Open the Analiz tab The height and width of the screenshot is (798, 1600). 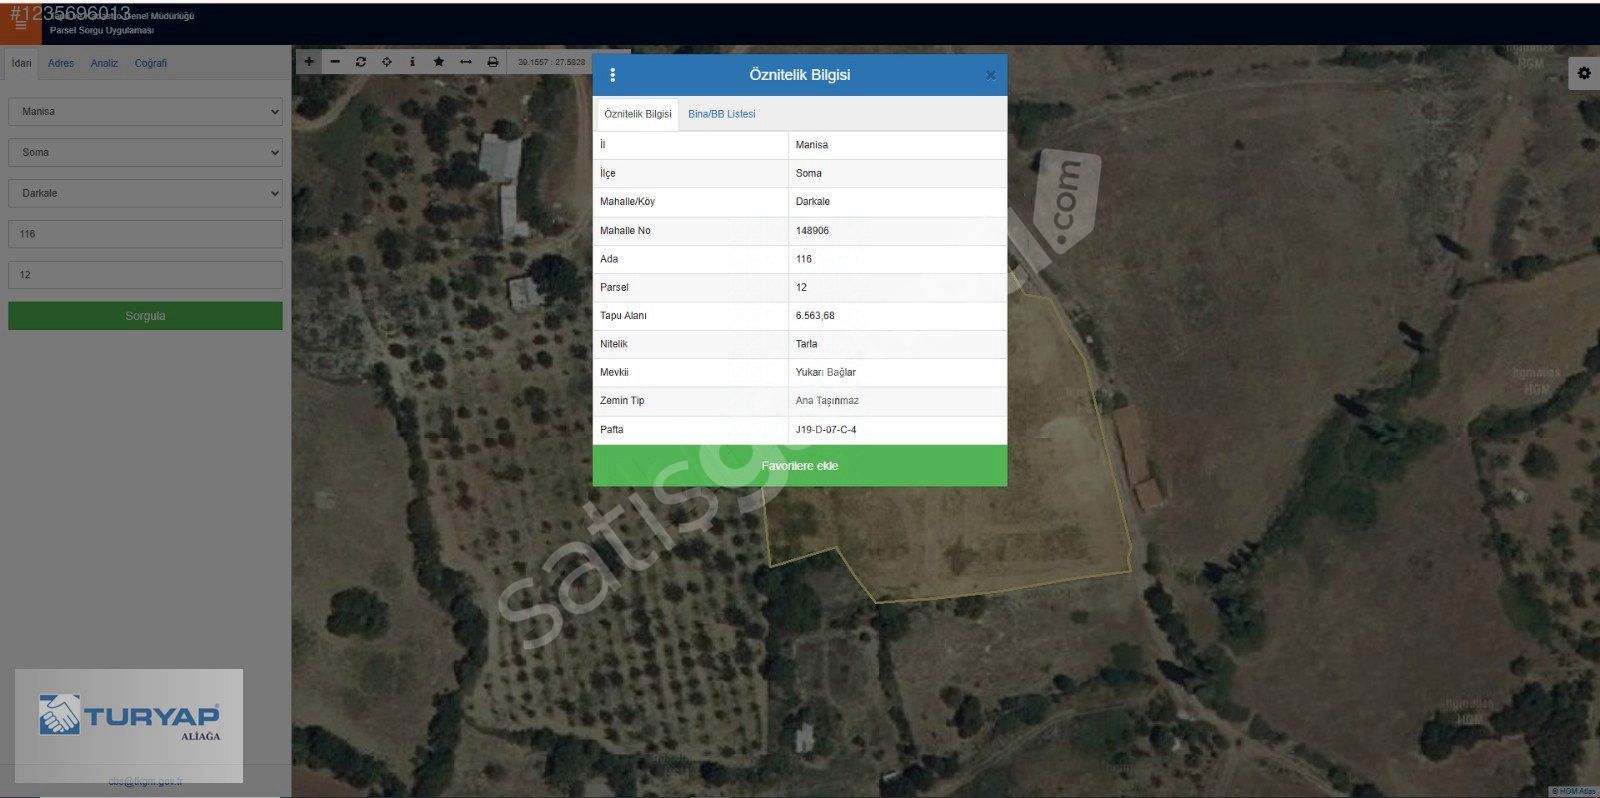click(x=104, y=63)
